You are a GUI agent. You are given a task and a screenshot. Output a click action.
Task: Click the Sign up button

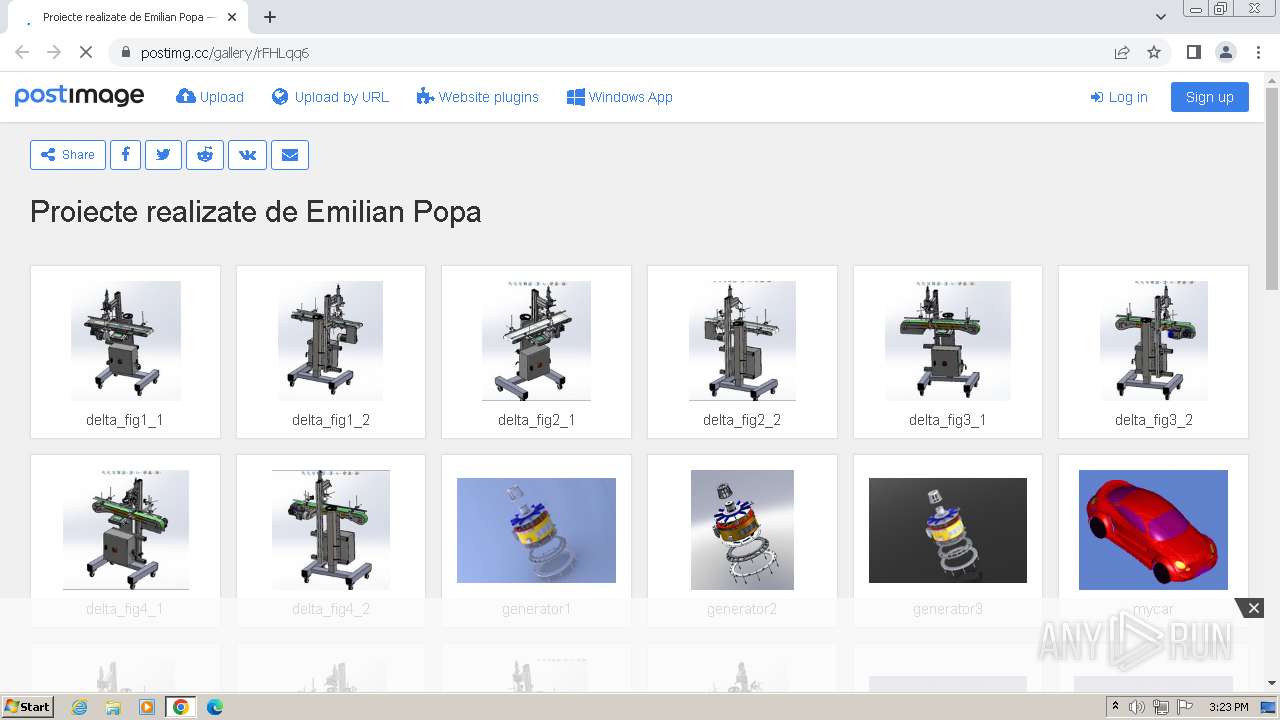pyautogui.click(x=1209, y=97)
